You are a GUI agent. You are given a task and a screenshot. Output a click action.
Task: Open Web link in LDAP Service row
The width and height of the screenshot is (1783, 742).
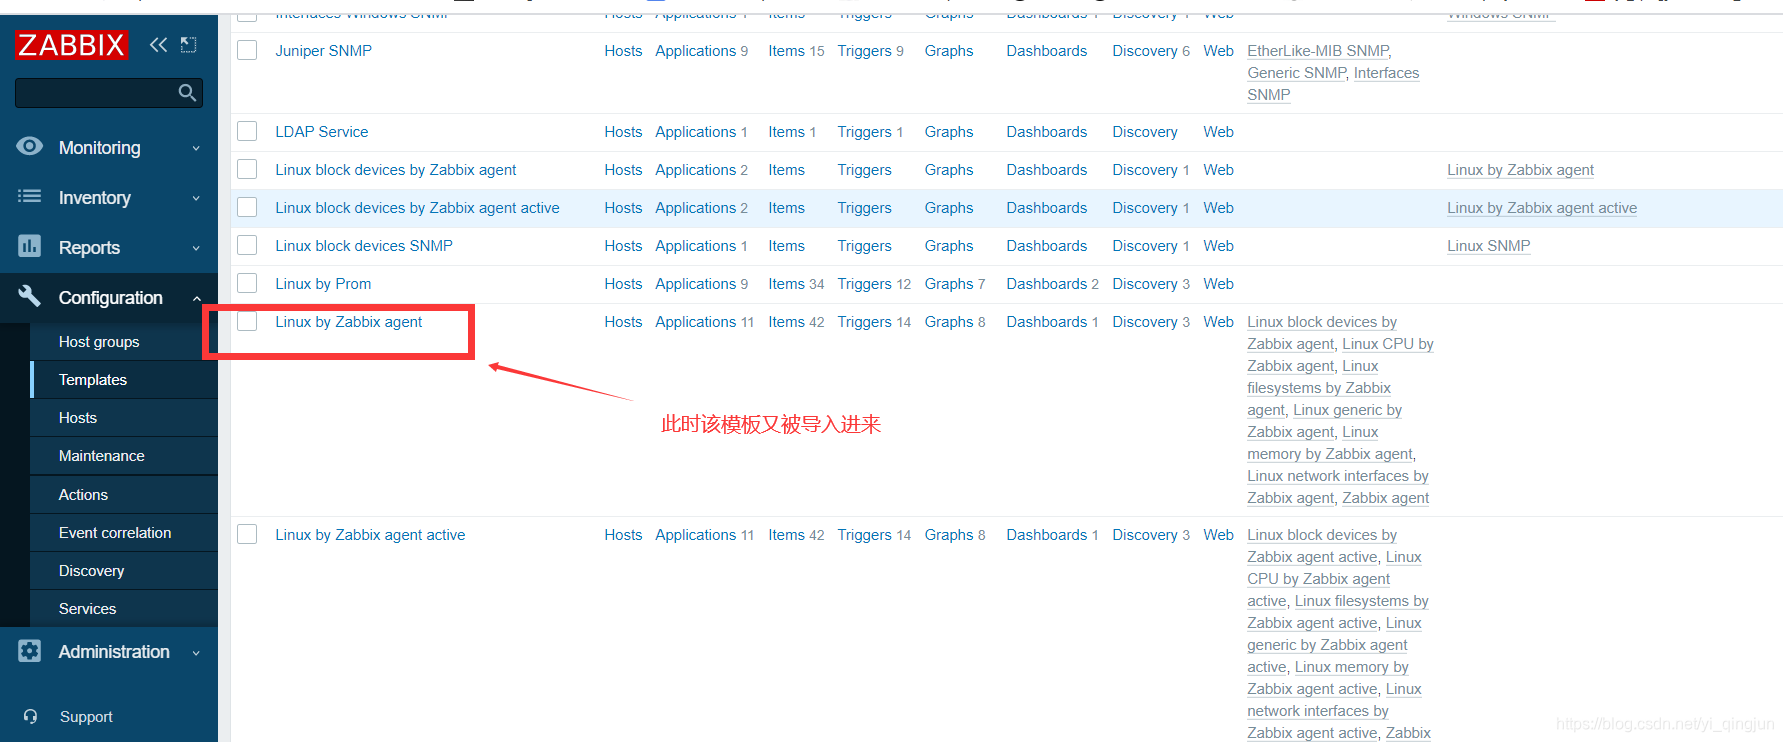point(1218,132)
